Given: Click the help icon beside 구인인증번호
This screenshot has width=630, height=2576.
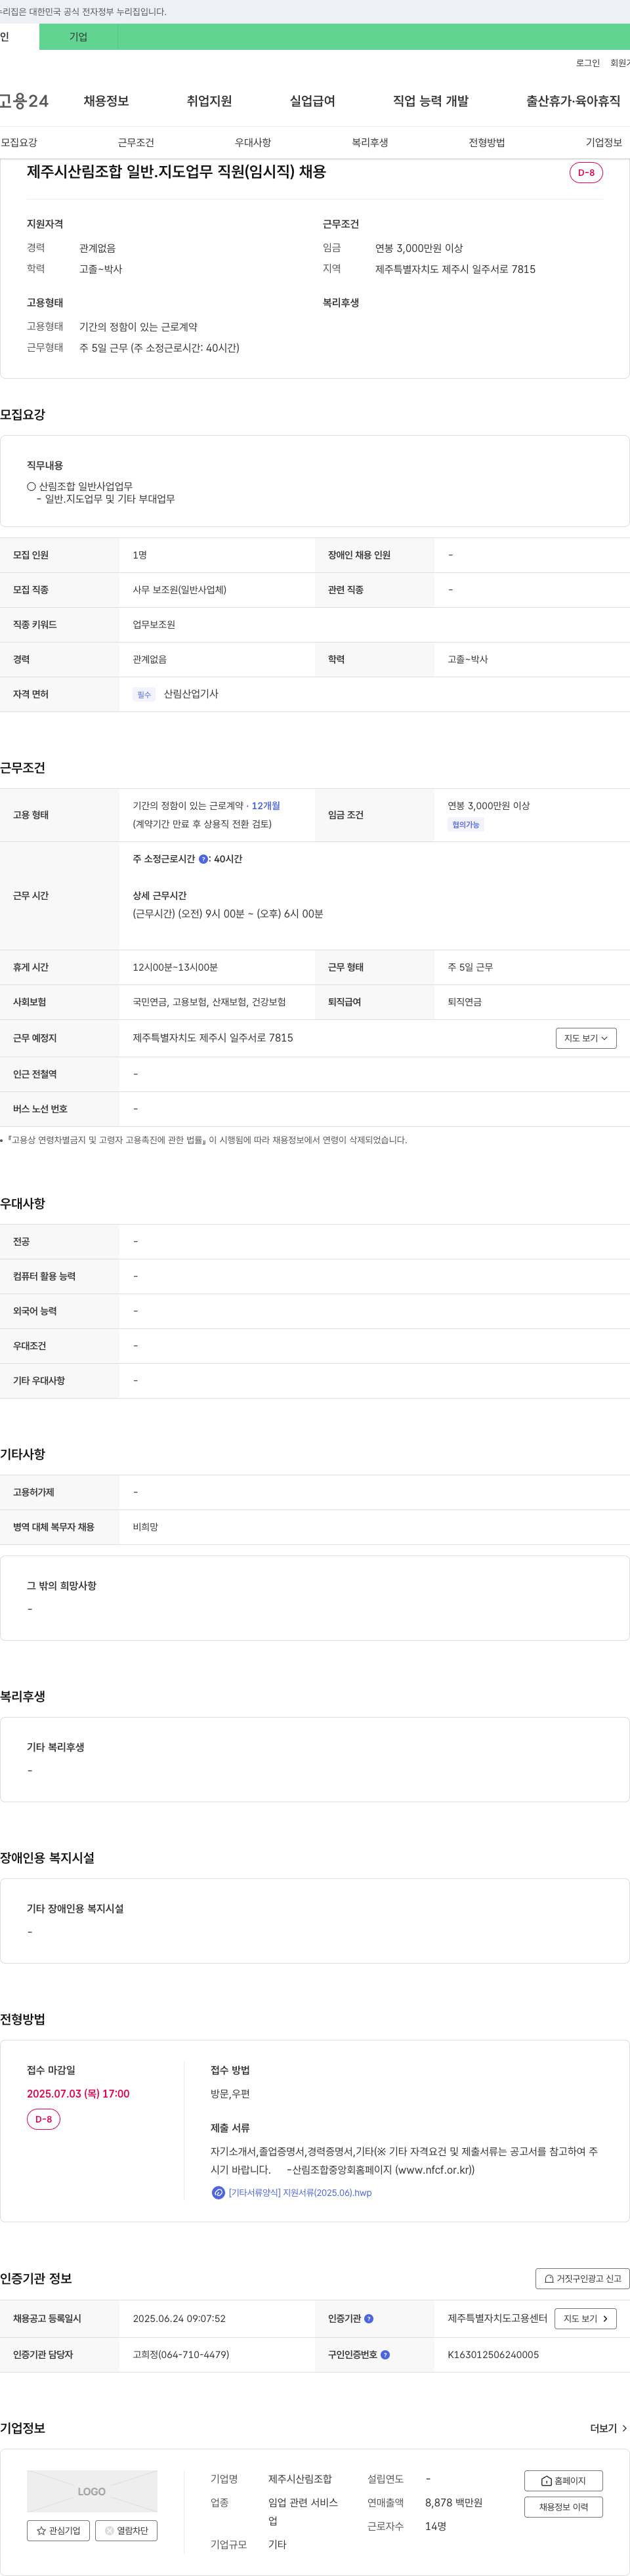Looking at the screenshot, I should 385,2354.
